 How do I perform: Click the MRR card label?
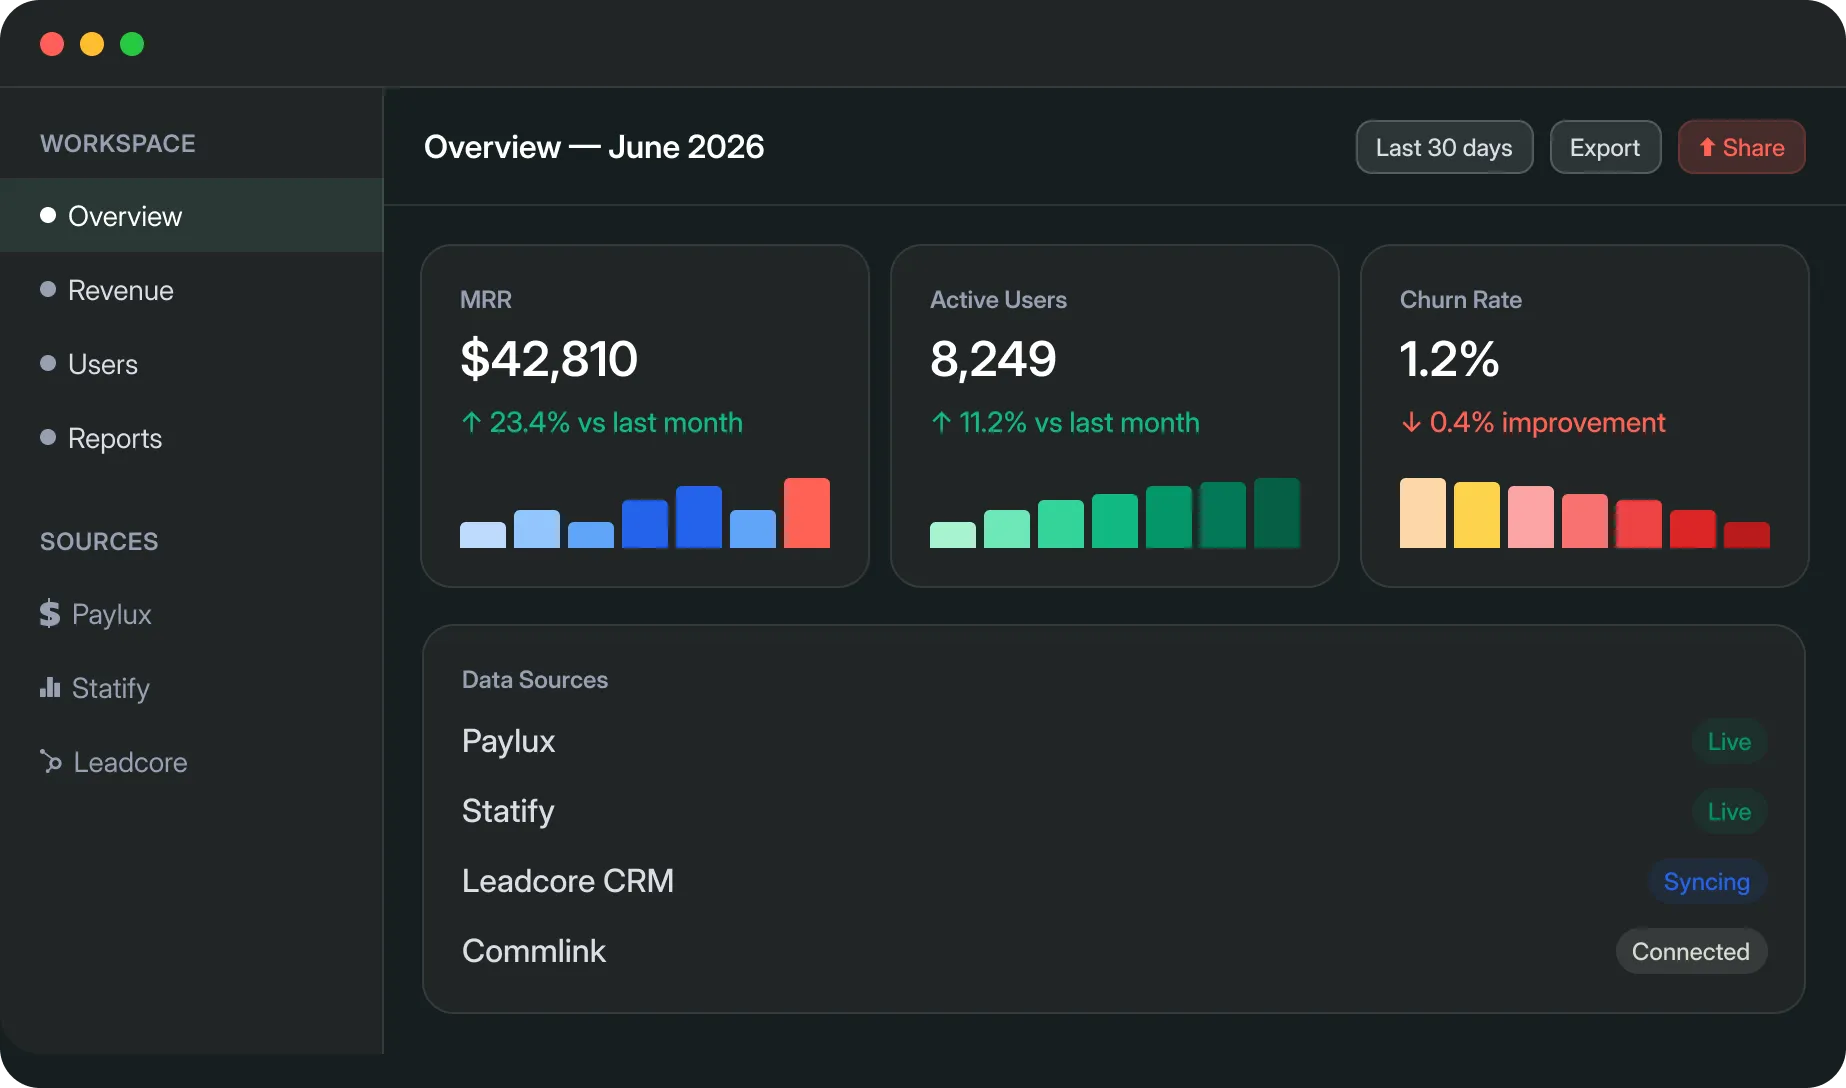(x=486, y=300)
